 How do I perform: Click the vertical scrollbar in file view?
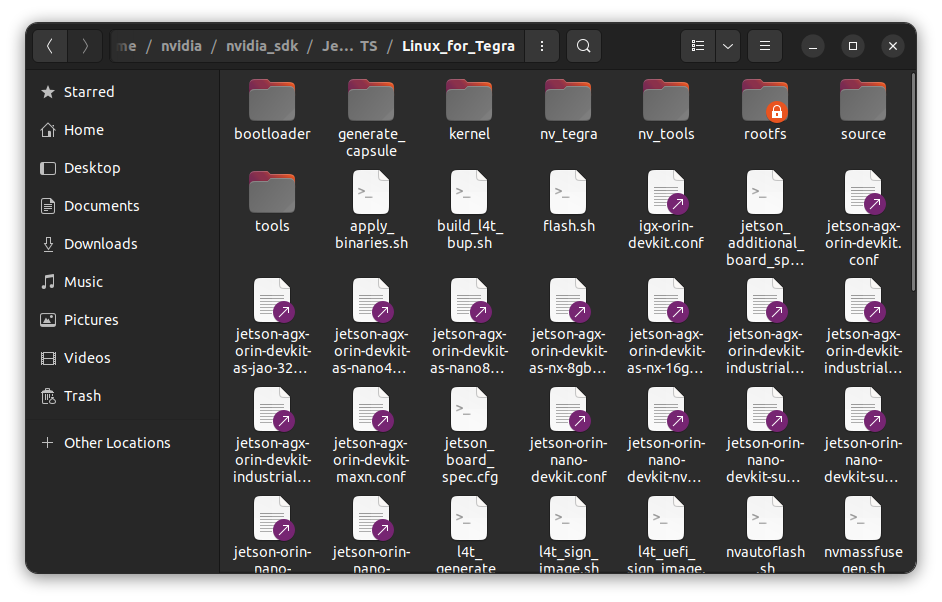click(913, 183)
